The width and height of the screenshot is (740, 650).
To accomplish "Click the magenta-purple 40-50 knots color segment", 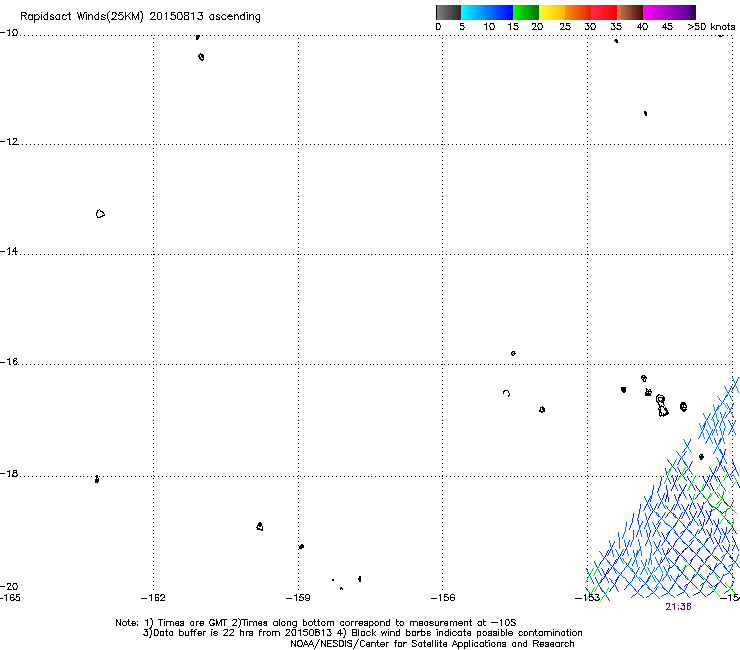I will pos(669,12).
